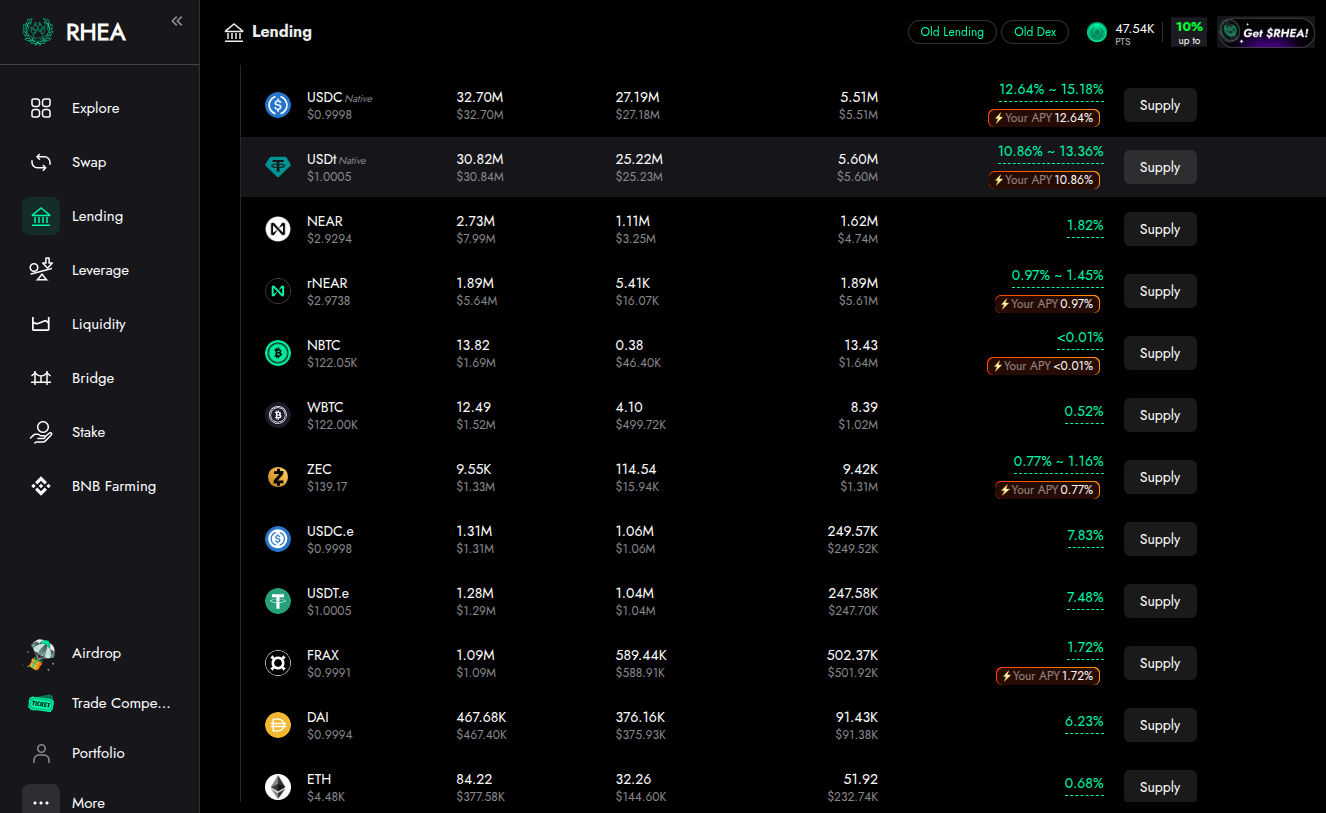
Task: Click Supply in NBTC row
Action: pyautogui.click(x=1160, y=353)
